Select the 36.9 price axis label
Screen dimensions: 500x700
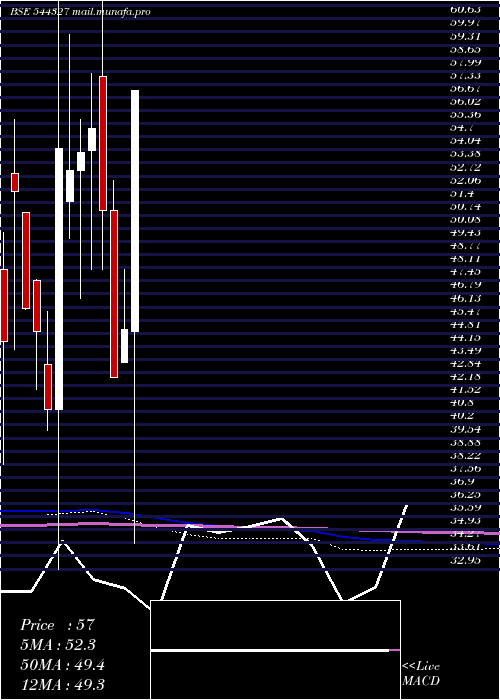[x=462, y=481]
